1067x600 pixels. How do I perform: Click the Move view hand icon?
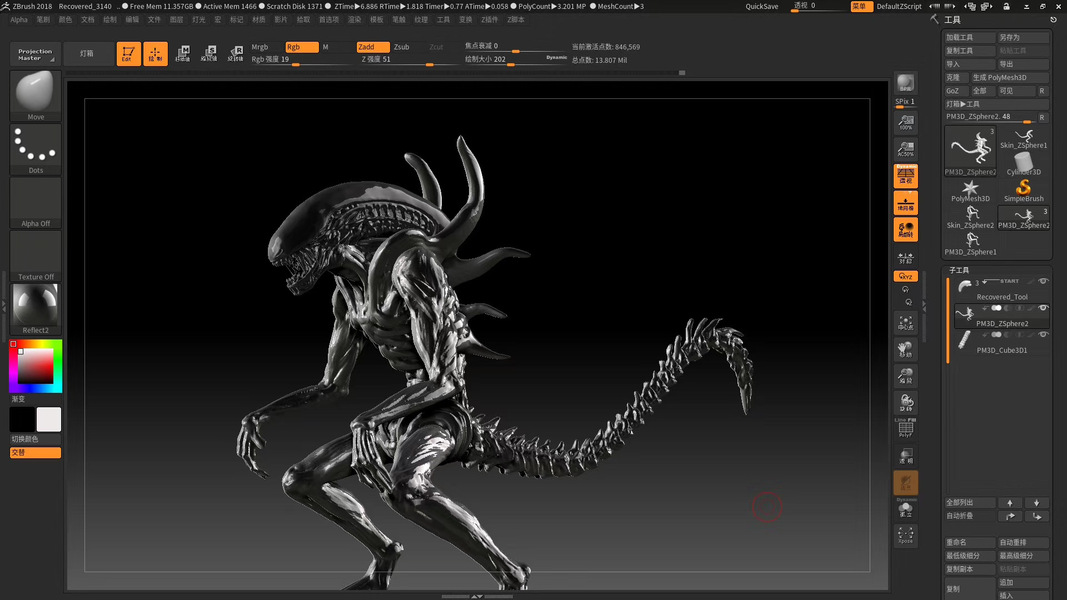pos(905,350)
